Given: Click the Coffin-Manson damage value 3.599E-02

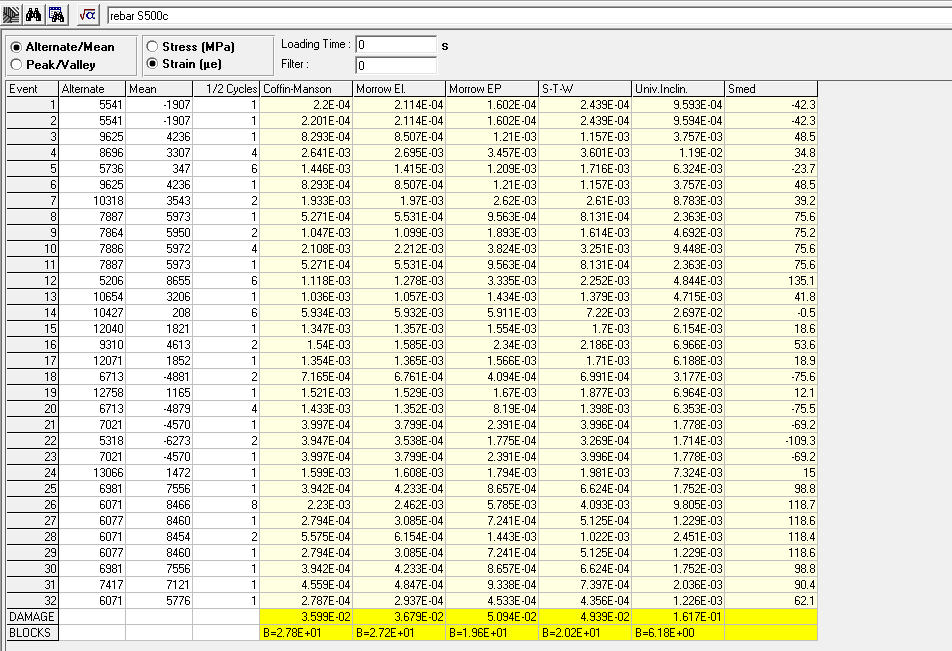Looking at the screenshot, I should 307,617.
